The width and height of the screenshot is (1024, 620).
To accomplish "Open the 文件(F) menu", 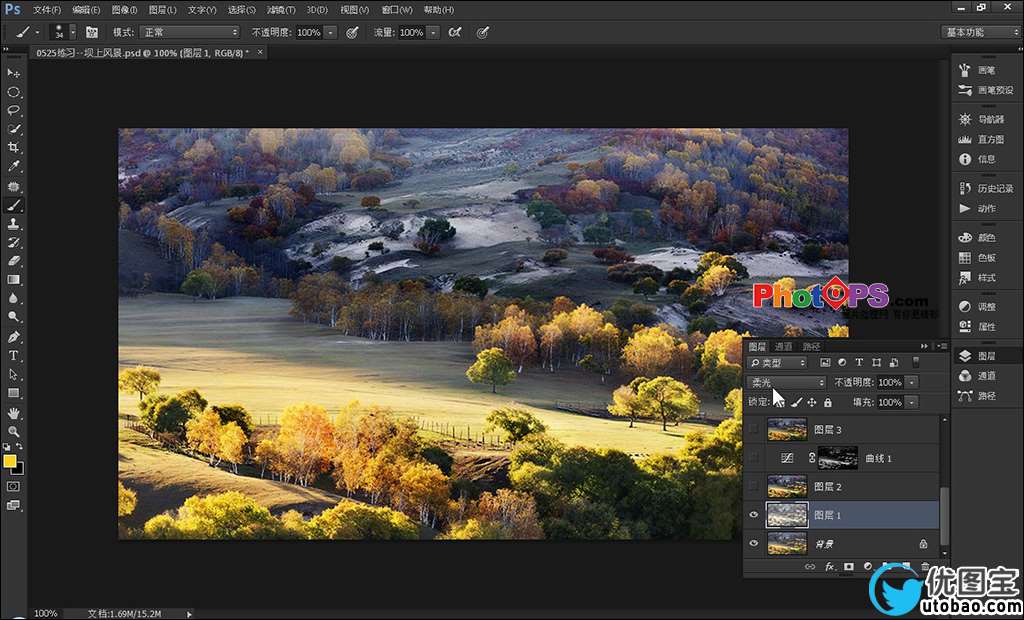I will [x=46, y=10].
